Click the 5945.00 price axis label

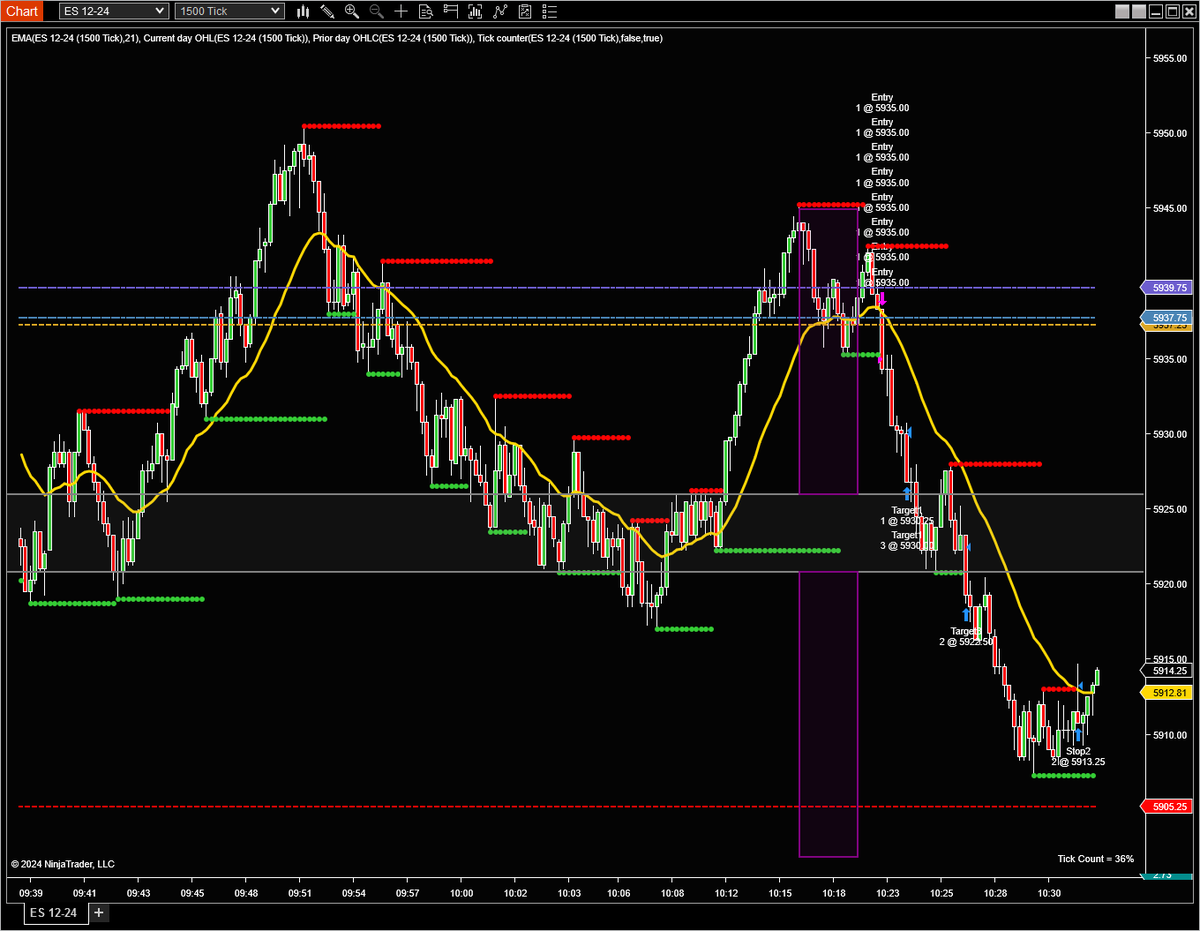1168,209
